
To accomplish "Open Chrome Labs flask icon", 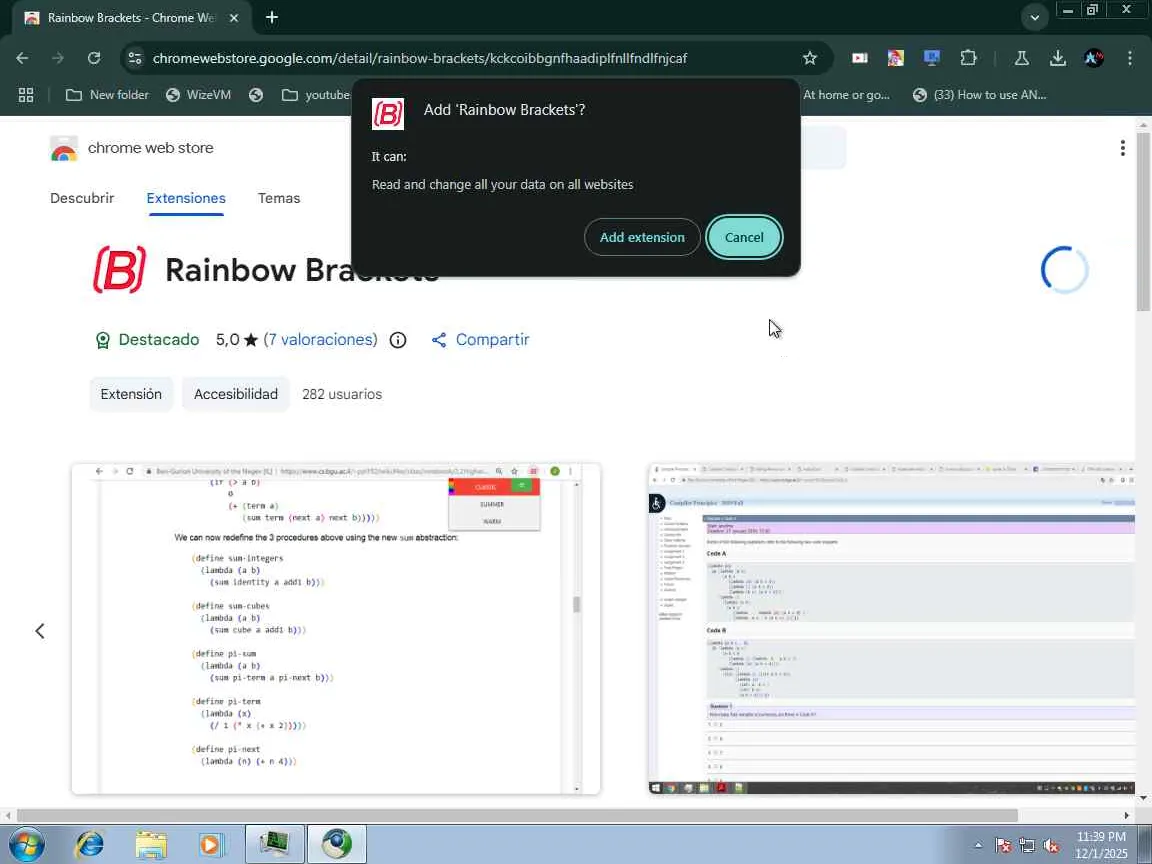I will click(1021, 58).
